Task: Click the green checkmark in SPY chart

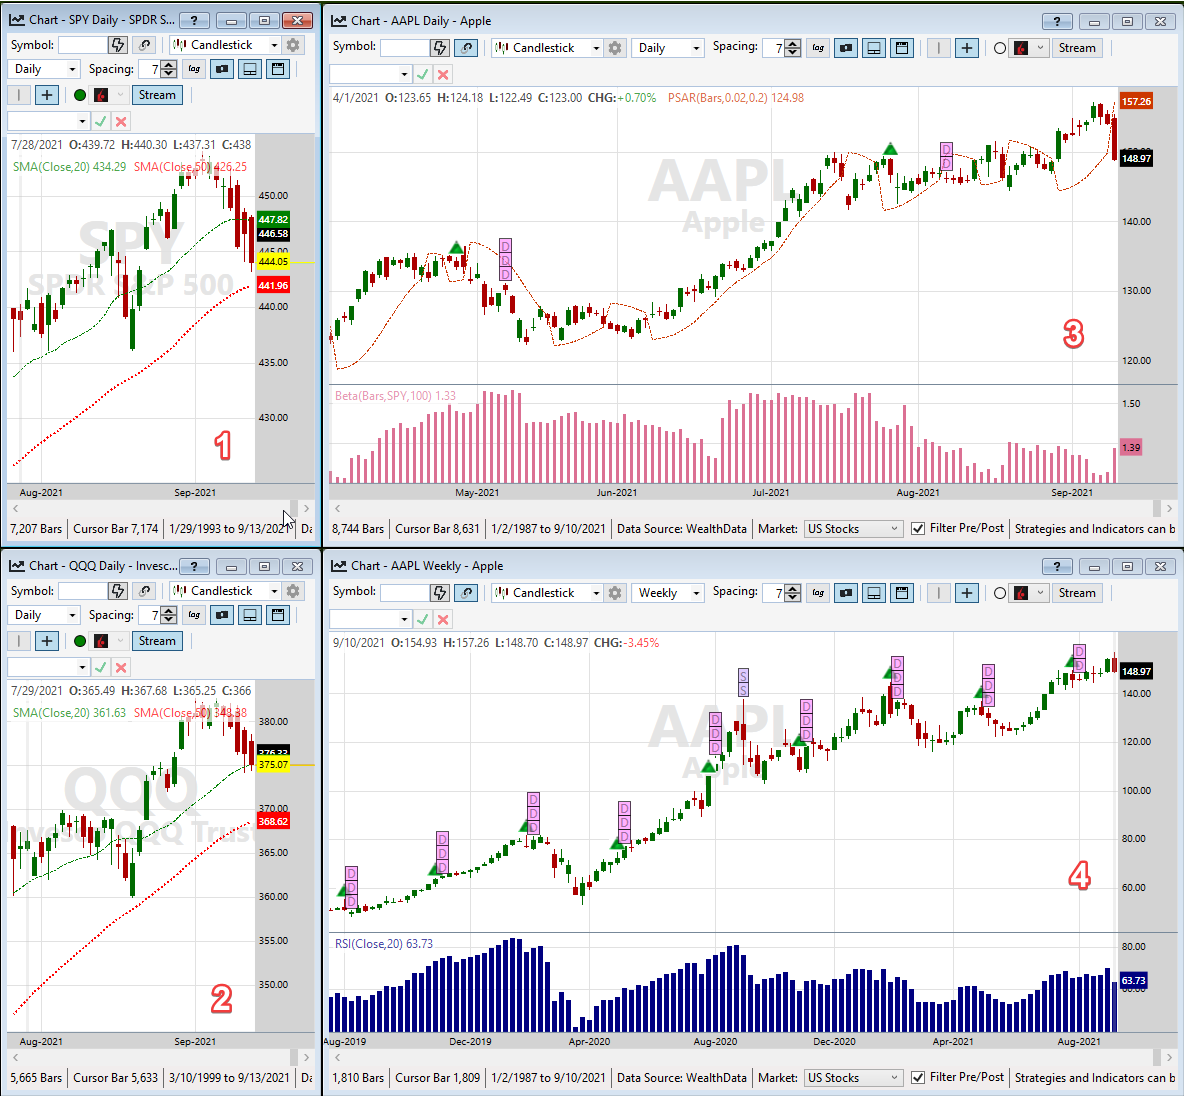Action: [x=100, y=121]
